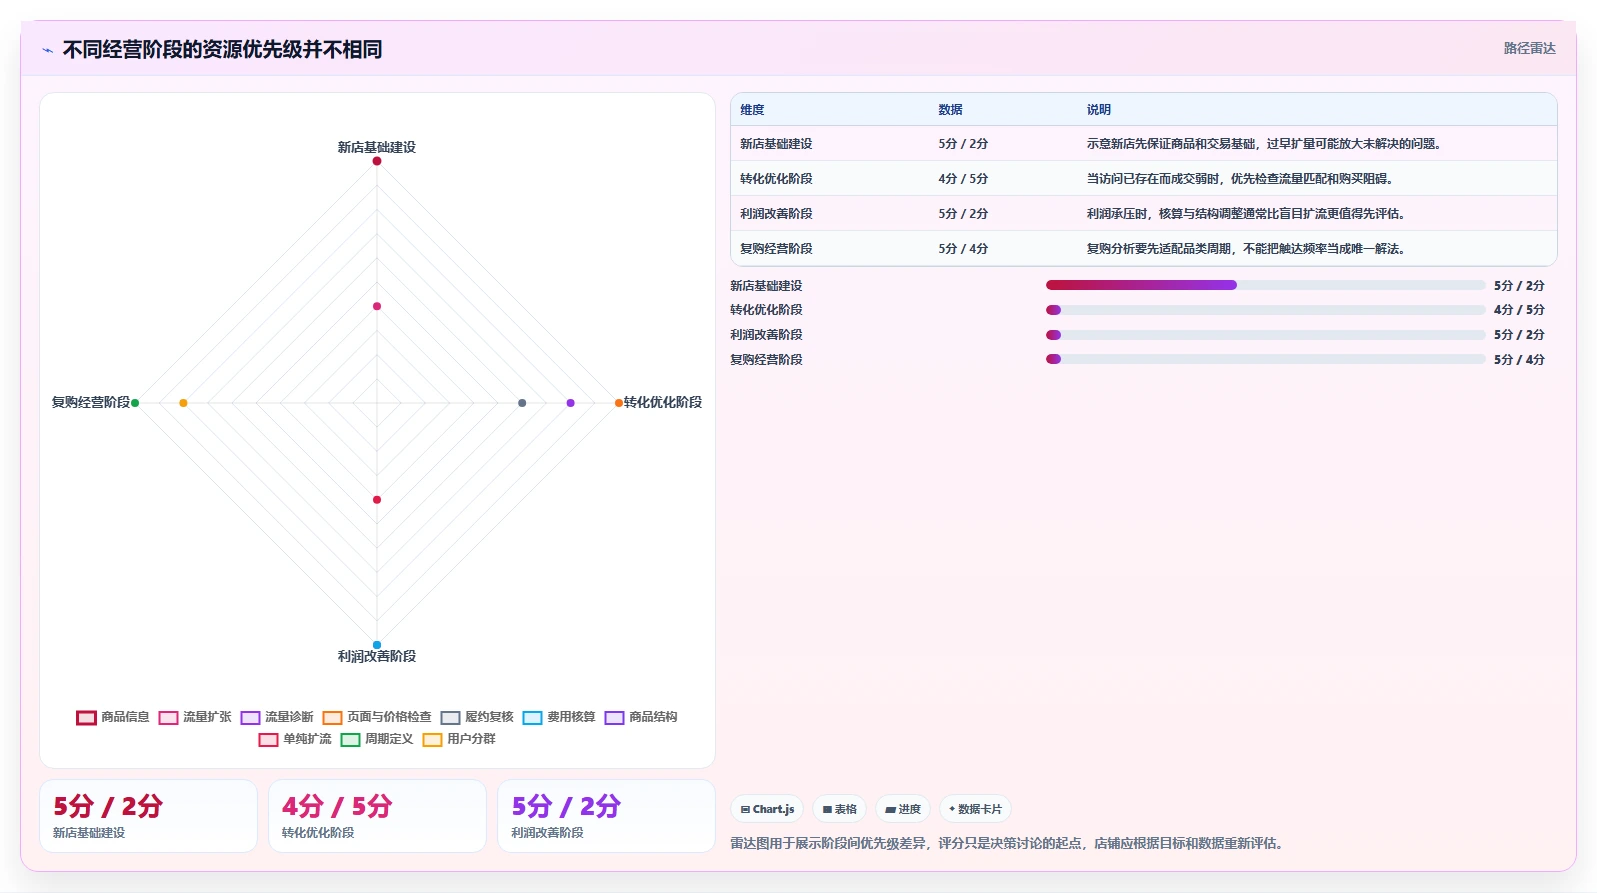This screenshot has height=893, width=1597.
Task: Click the Chart.js tag
Action: (x=767, y=809)
